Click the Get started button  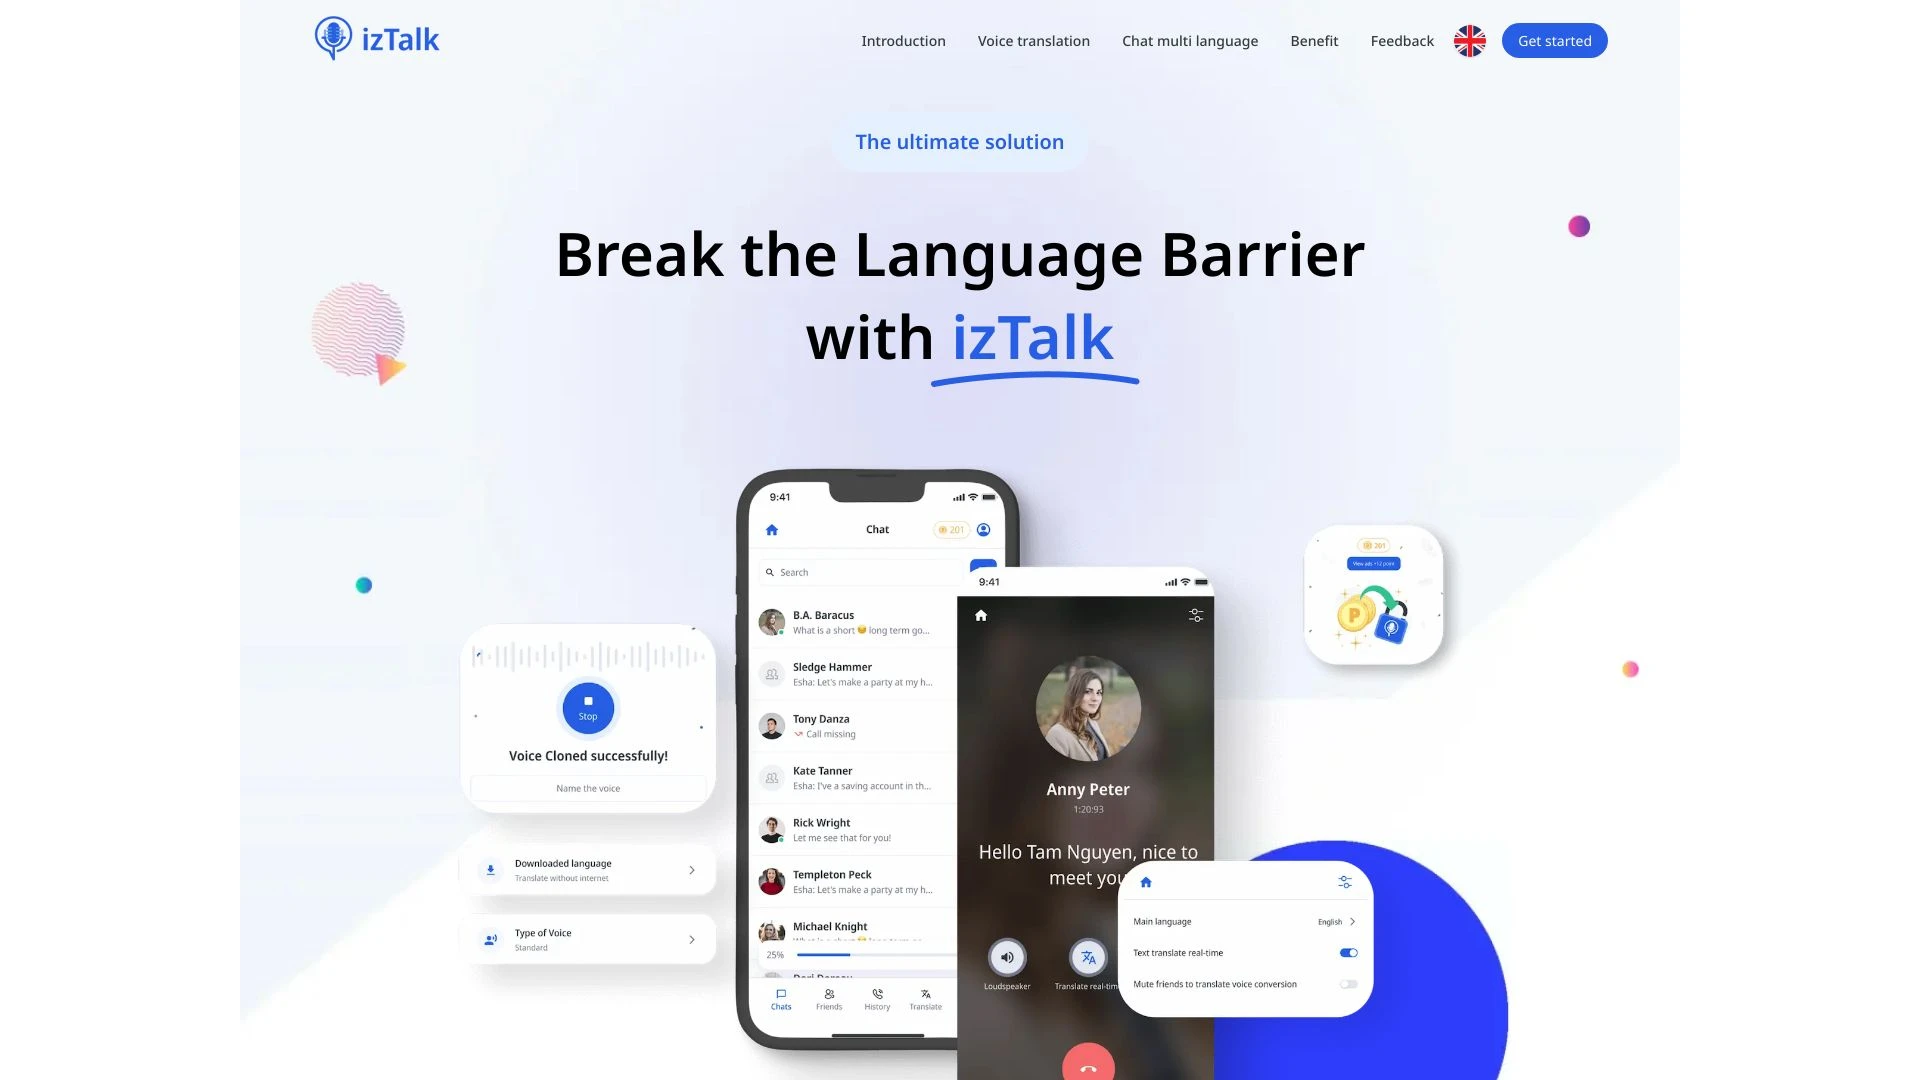(1555, 40)
